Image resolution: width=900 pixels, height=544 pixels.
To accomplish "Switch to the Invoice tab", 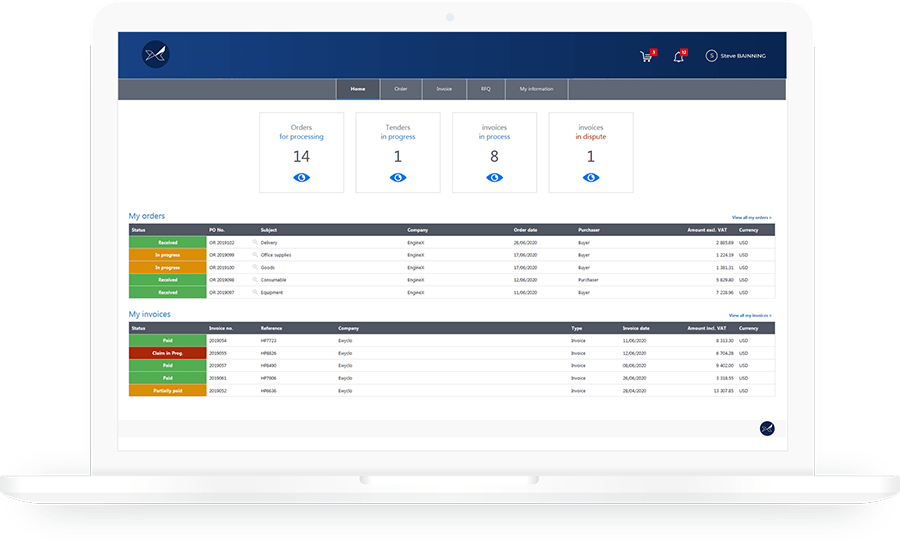I will point(444,89).
